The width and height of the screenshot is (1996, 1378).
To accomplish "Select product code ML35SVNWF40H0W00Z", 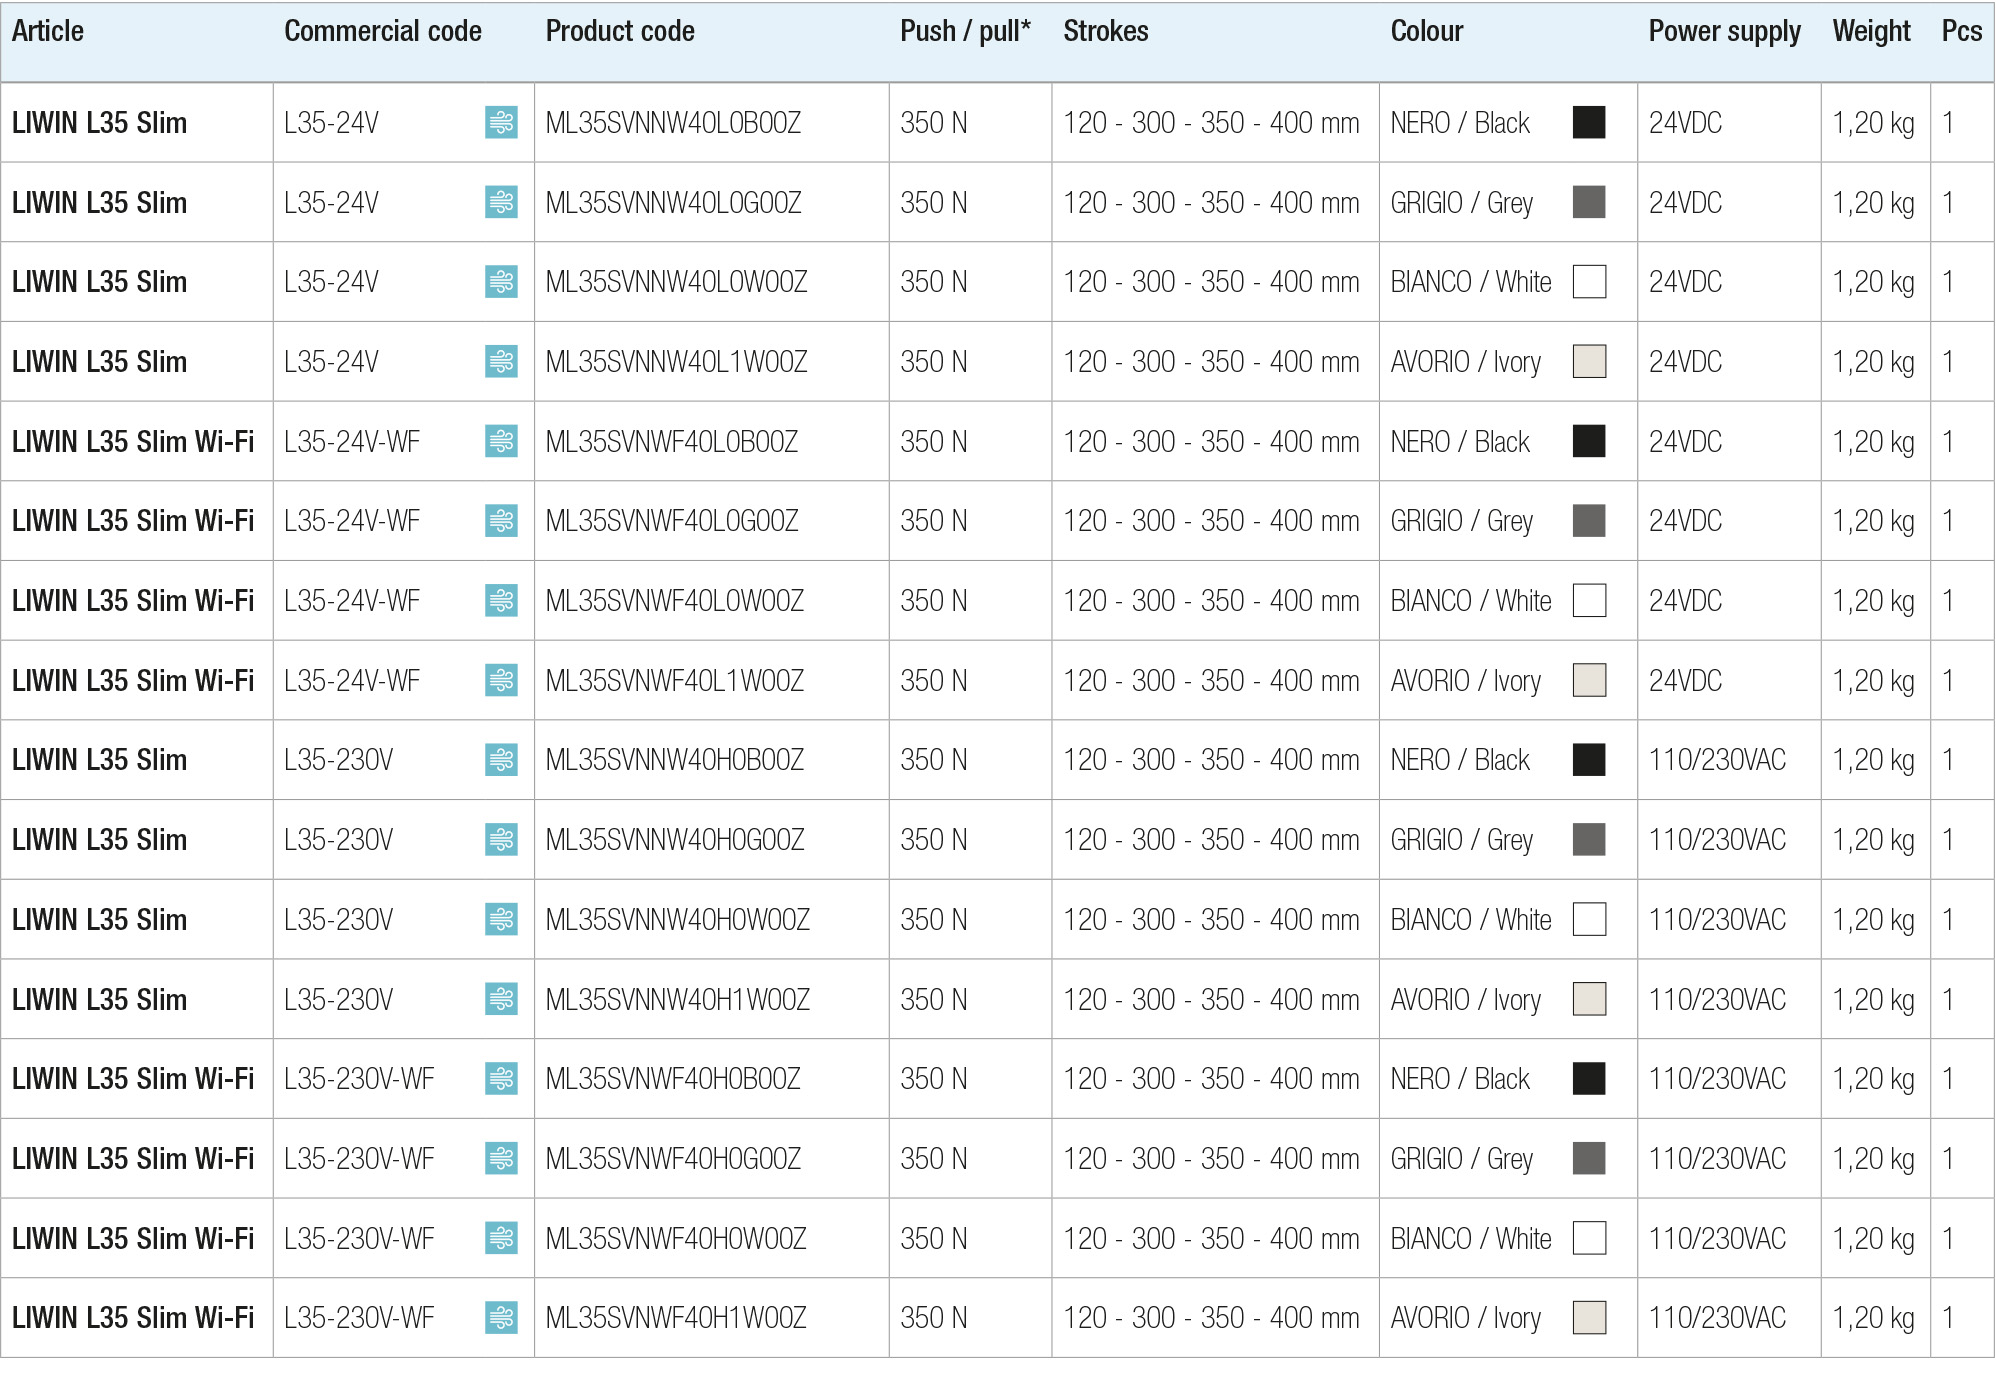I will click(676, 1239).
